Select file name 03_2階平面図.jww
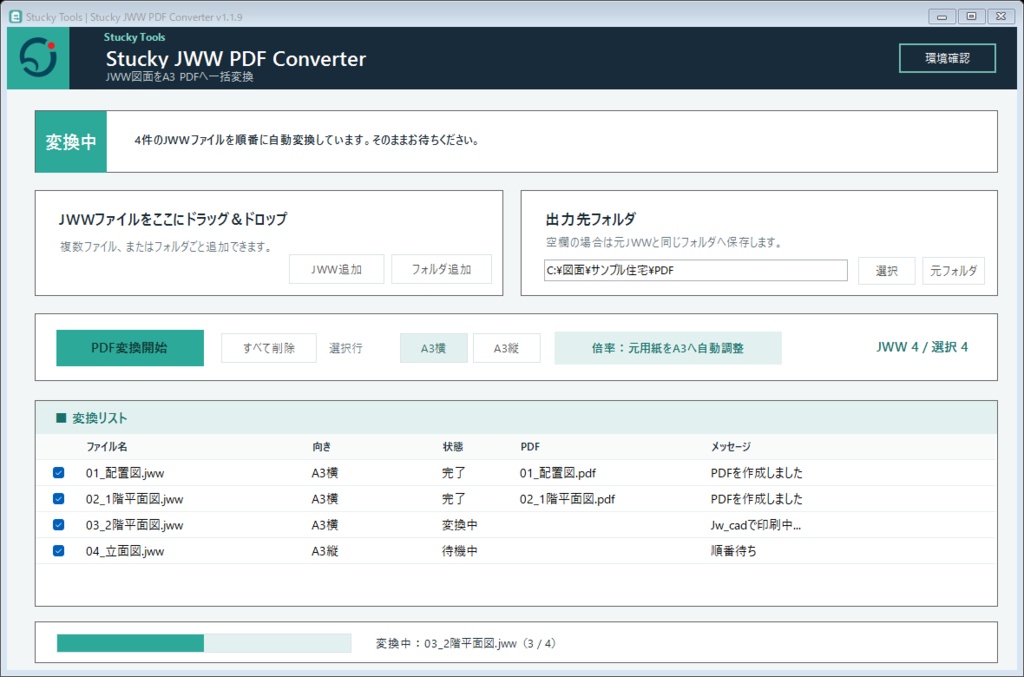 [135, 525]
